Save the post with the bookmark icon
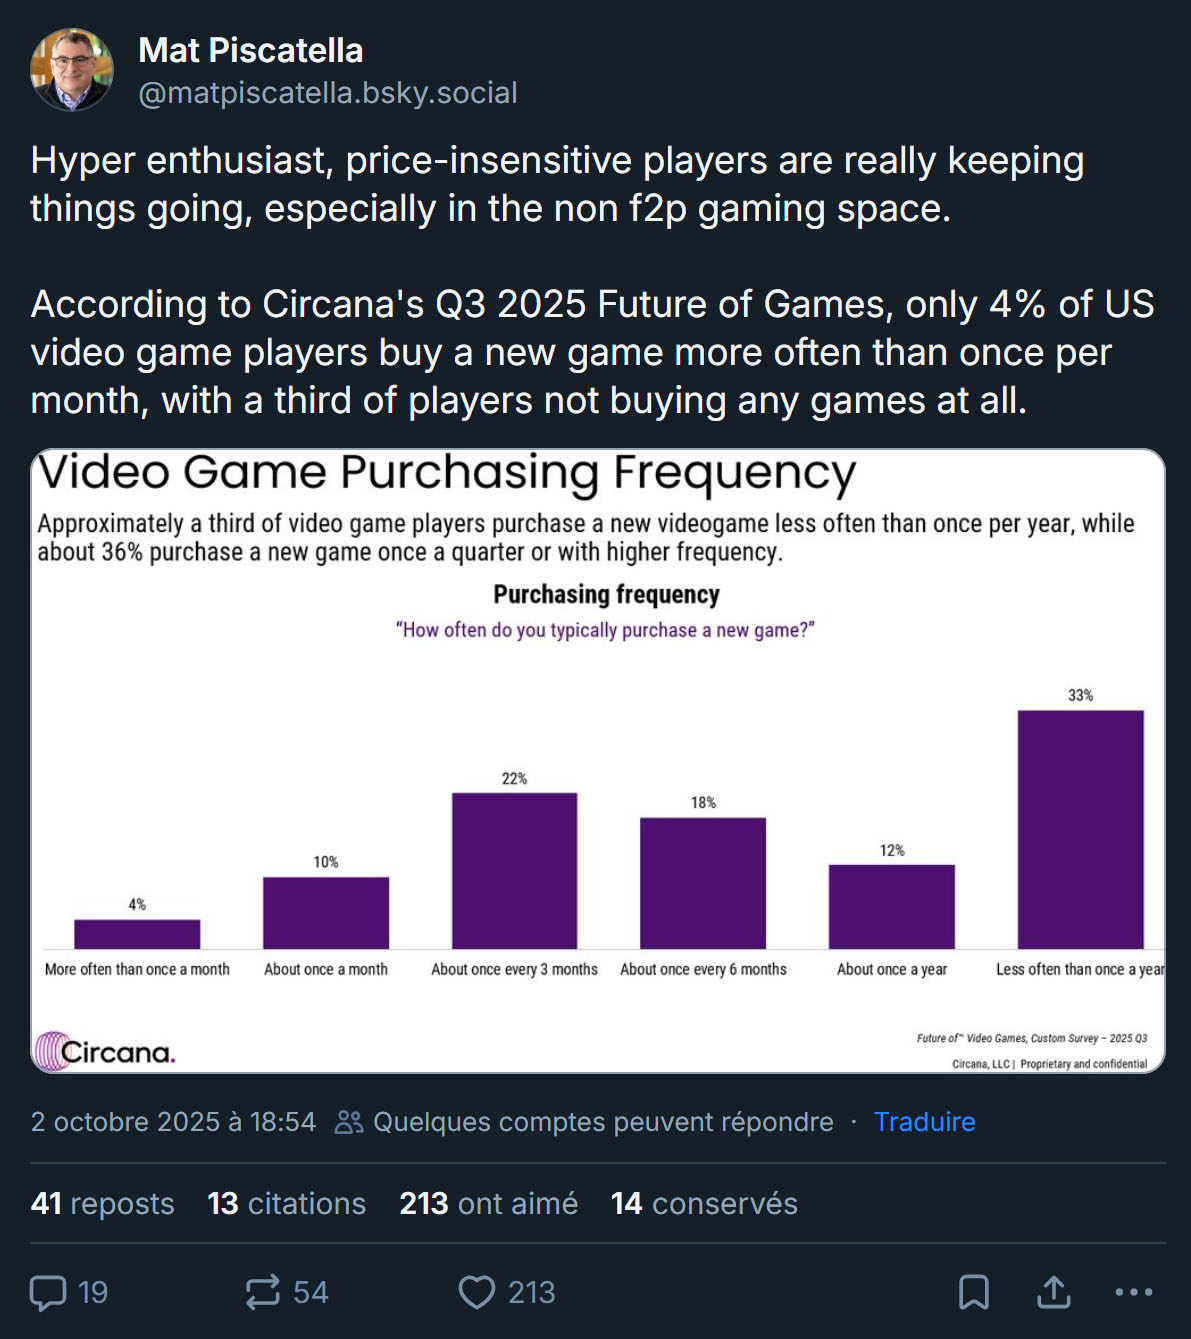 point(973,1292)
